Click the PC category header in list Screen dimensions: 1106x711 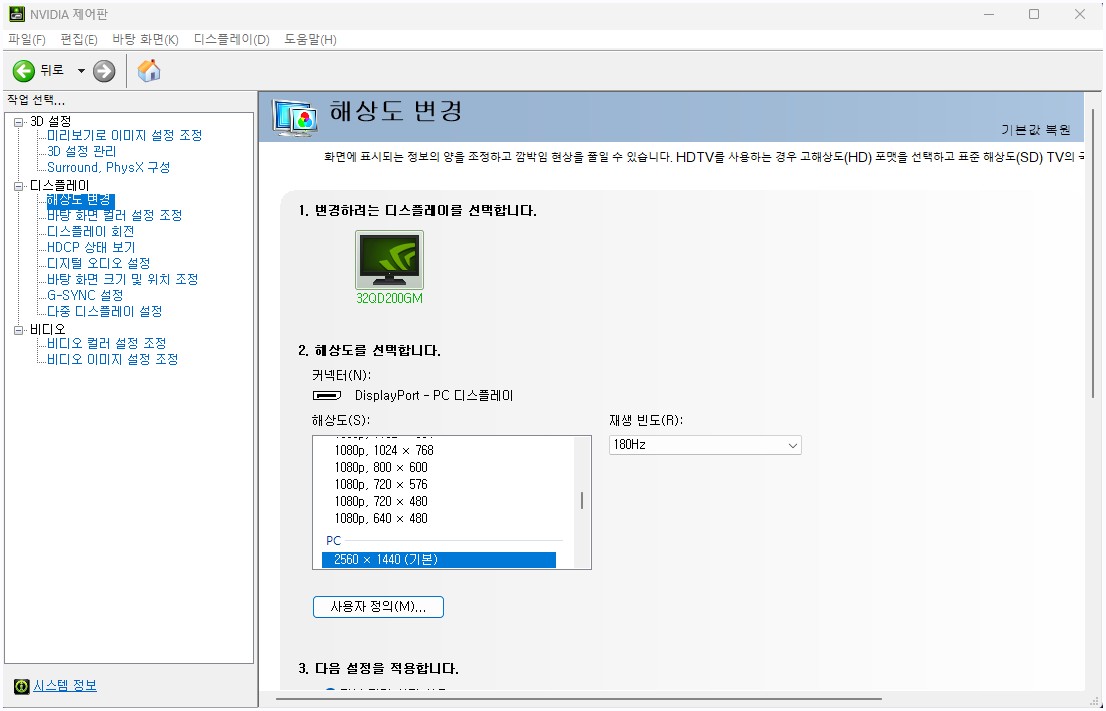[x=334, y=541]
